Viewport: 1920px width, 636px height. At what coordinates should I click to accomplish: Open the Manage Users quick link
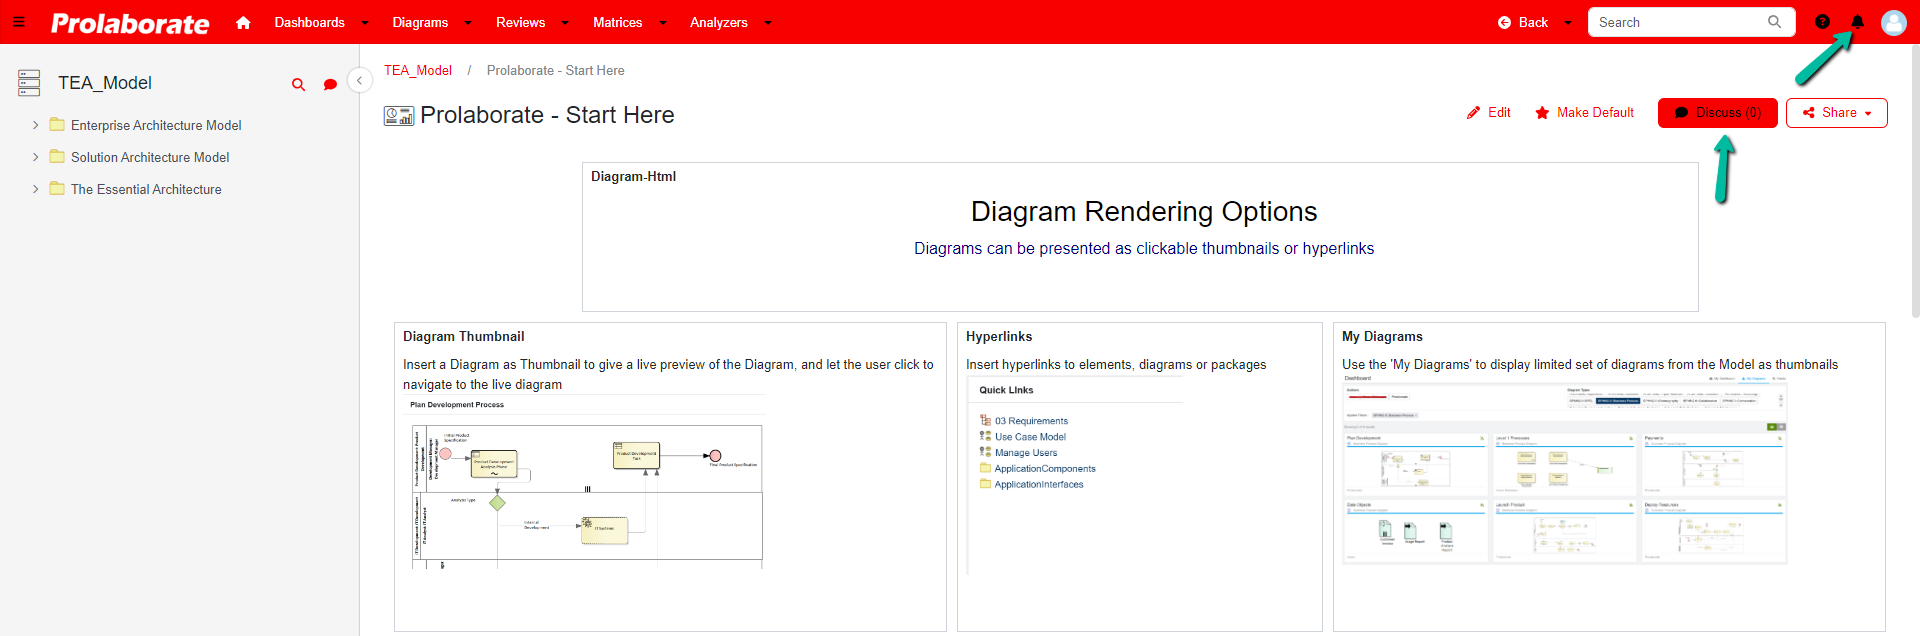coord(1025,453)
